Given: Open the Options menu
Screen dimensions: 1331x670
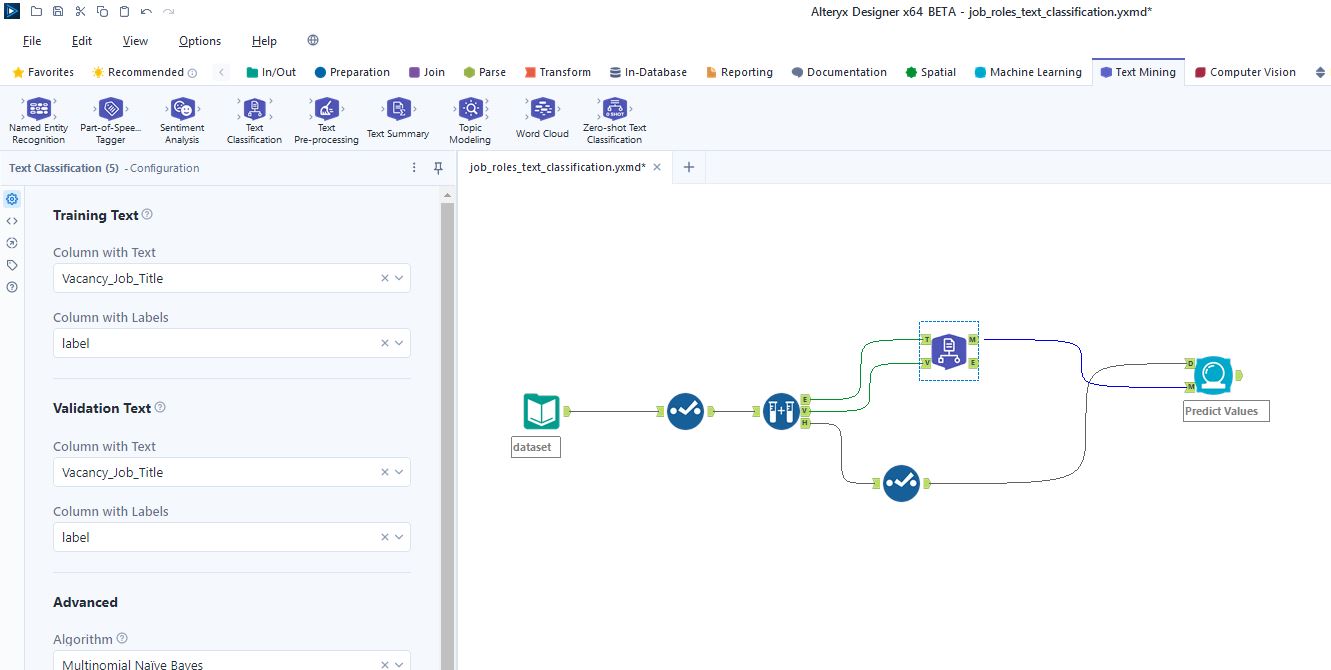Looking at the screenshot, I should (199, 41).
